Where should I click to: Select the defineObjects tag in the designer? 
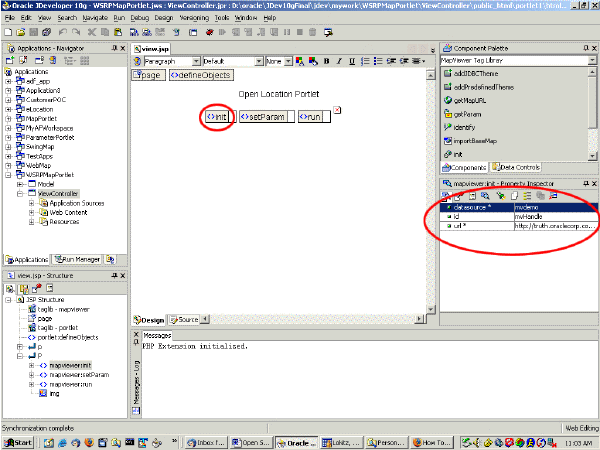[201, 75]
